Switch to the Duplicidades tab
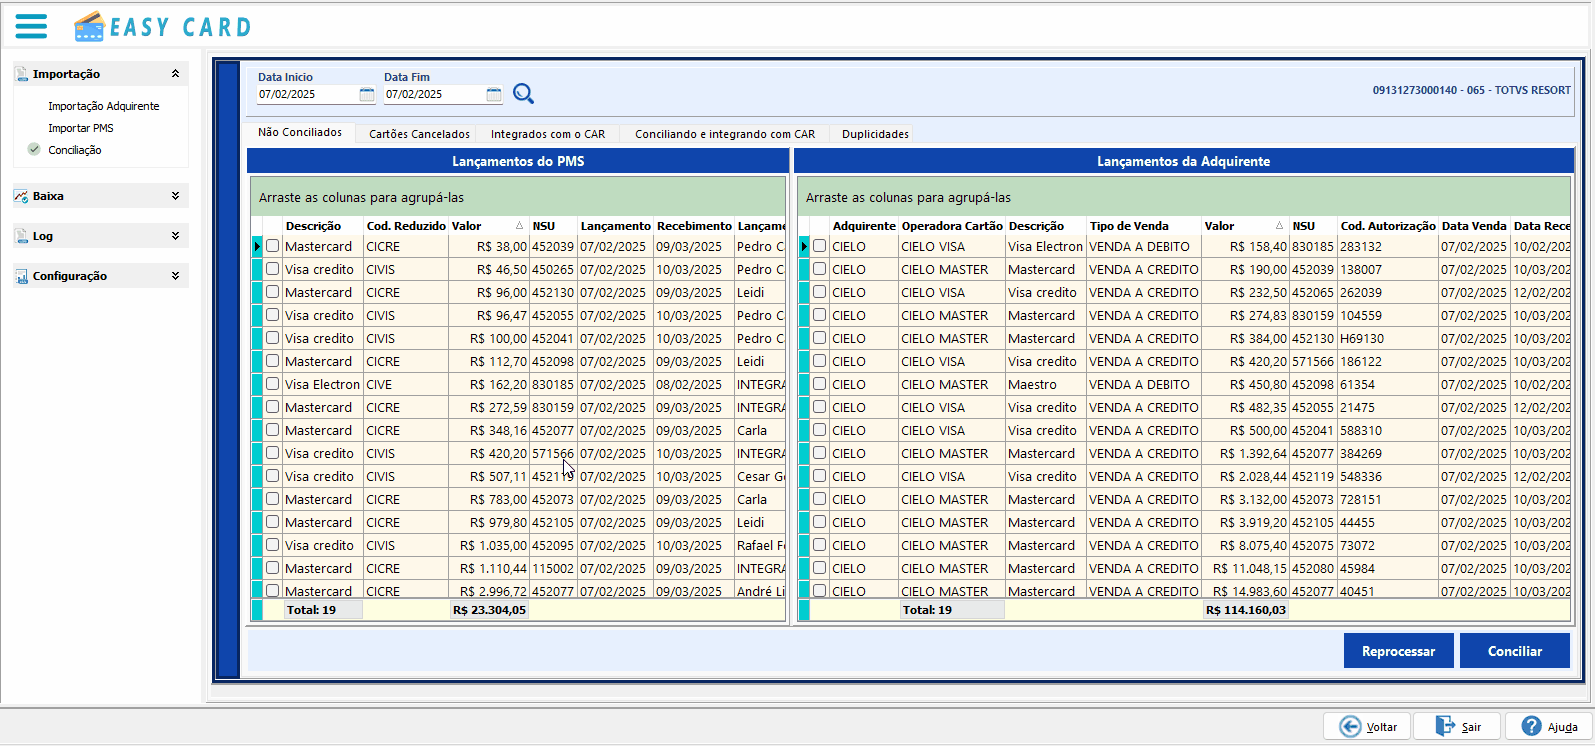Screen dimensions: 1595x746 click(x=875, y=134)
